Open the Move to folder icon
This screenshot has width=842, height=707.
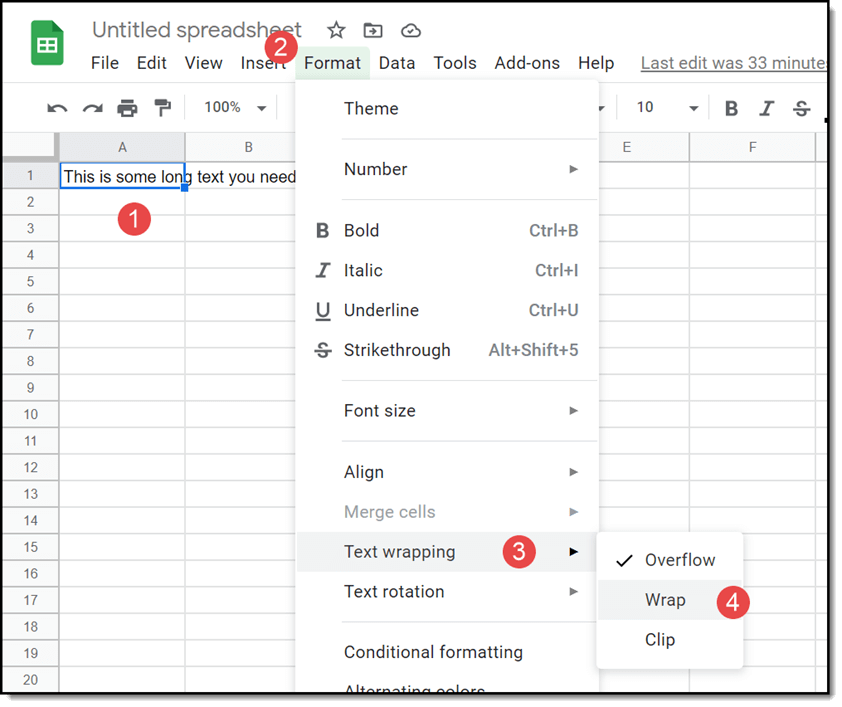[x=373, y=30]
